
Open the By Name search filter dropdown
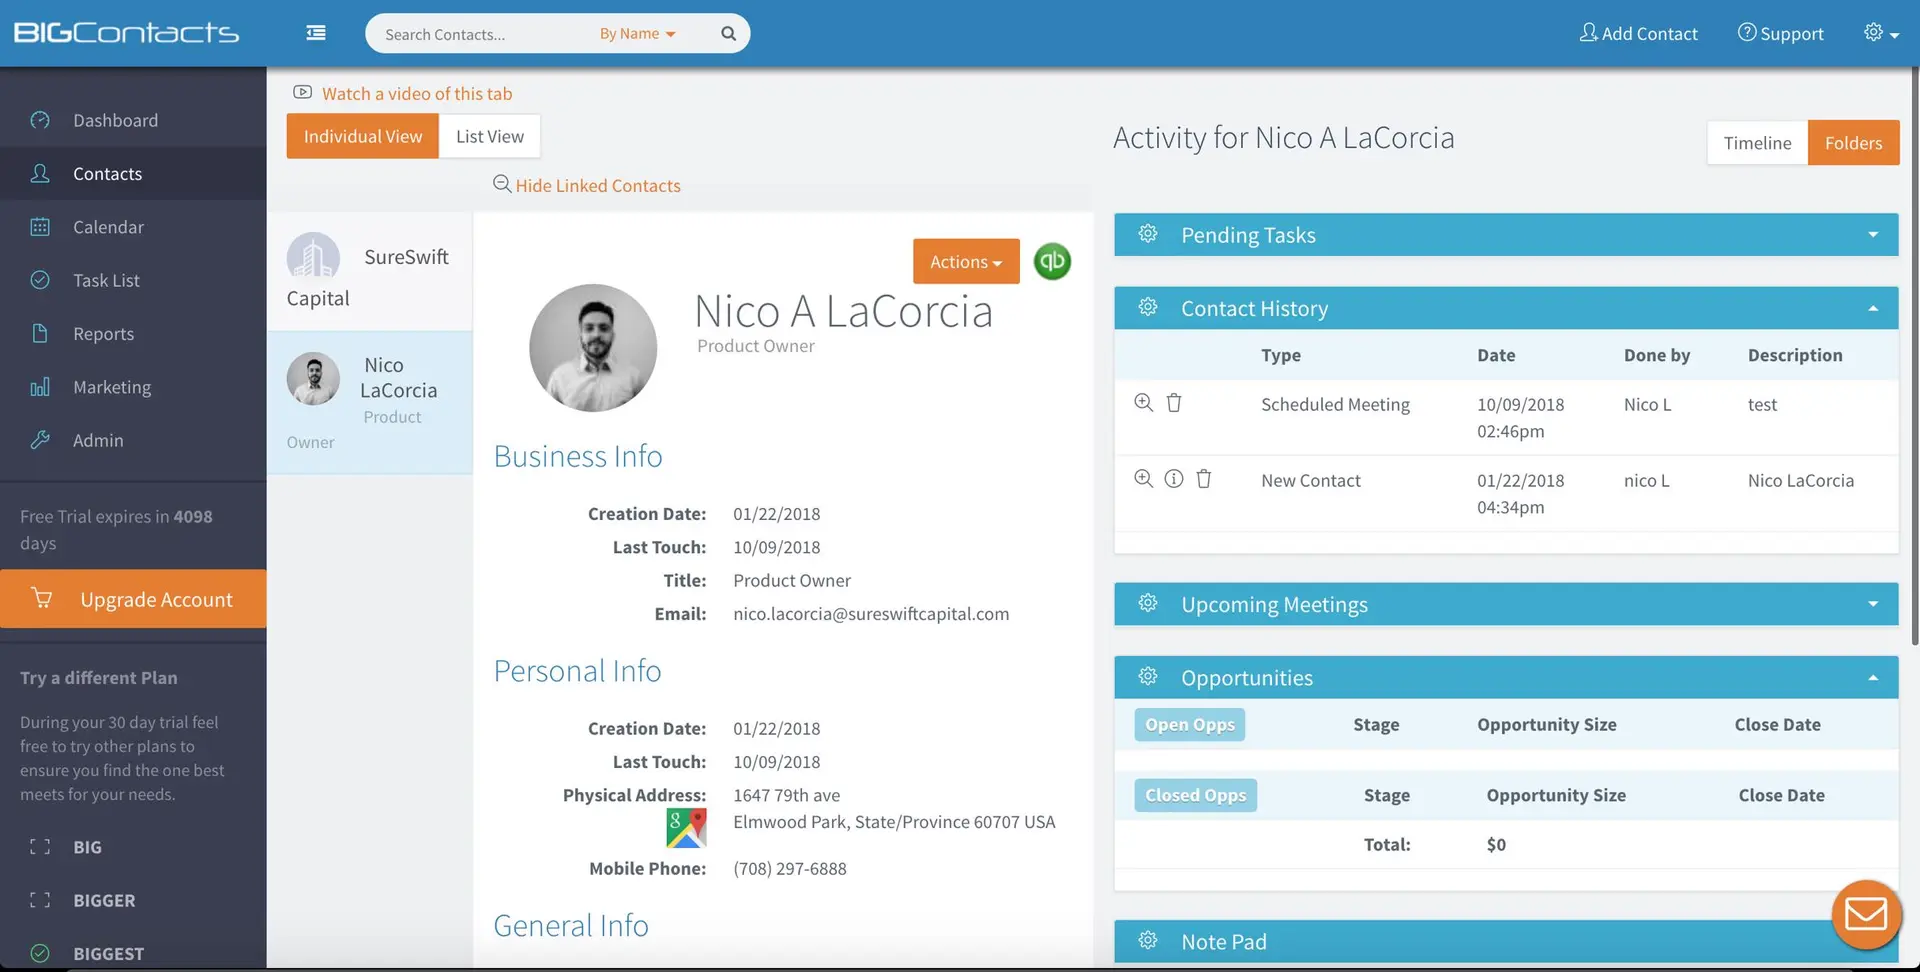(637, 34)
